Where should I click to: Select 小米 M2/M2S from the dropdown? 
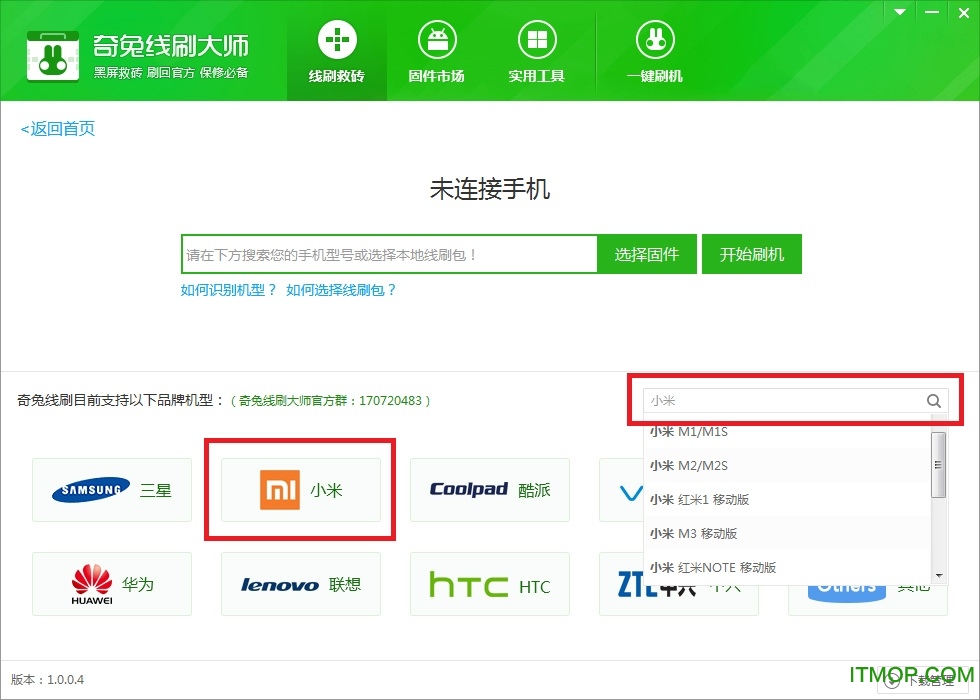787,466
